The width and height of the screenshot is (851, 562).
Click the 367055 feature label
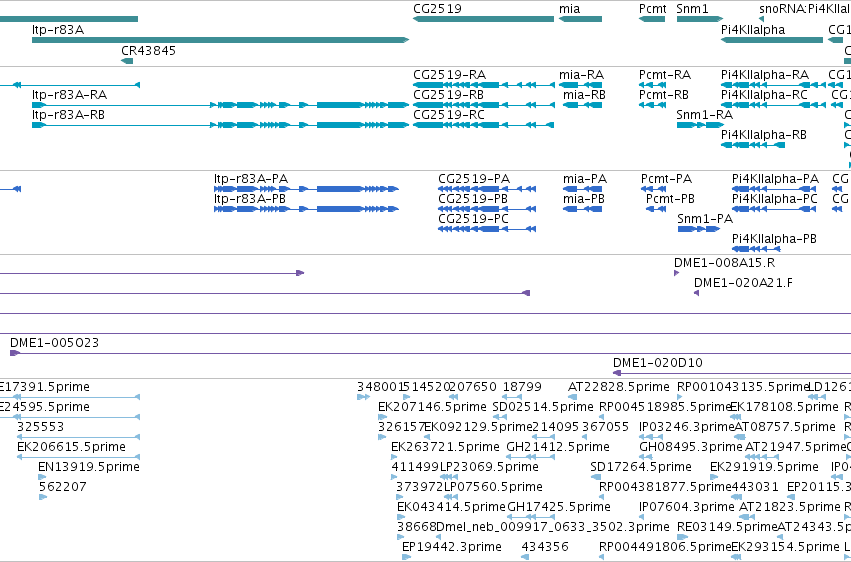pos(606,427)
